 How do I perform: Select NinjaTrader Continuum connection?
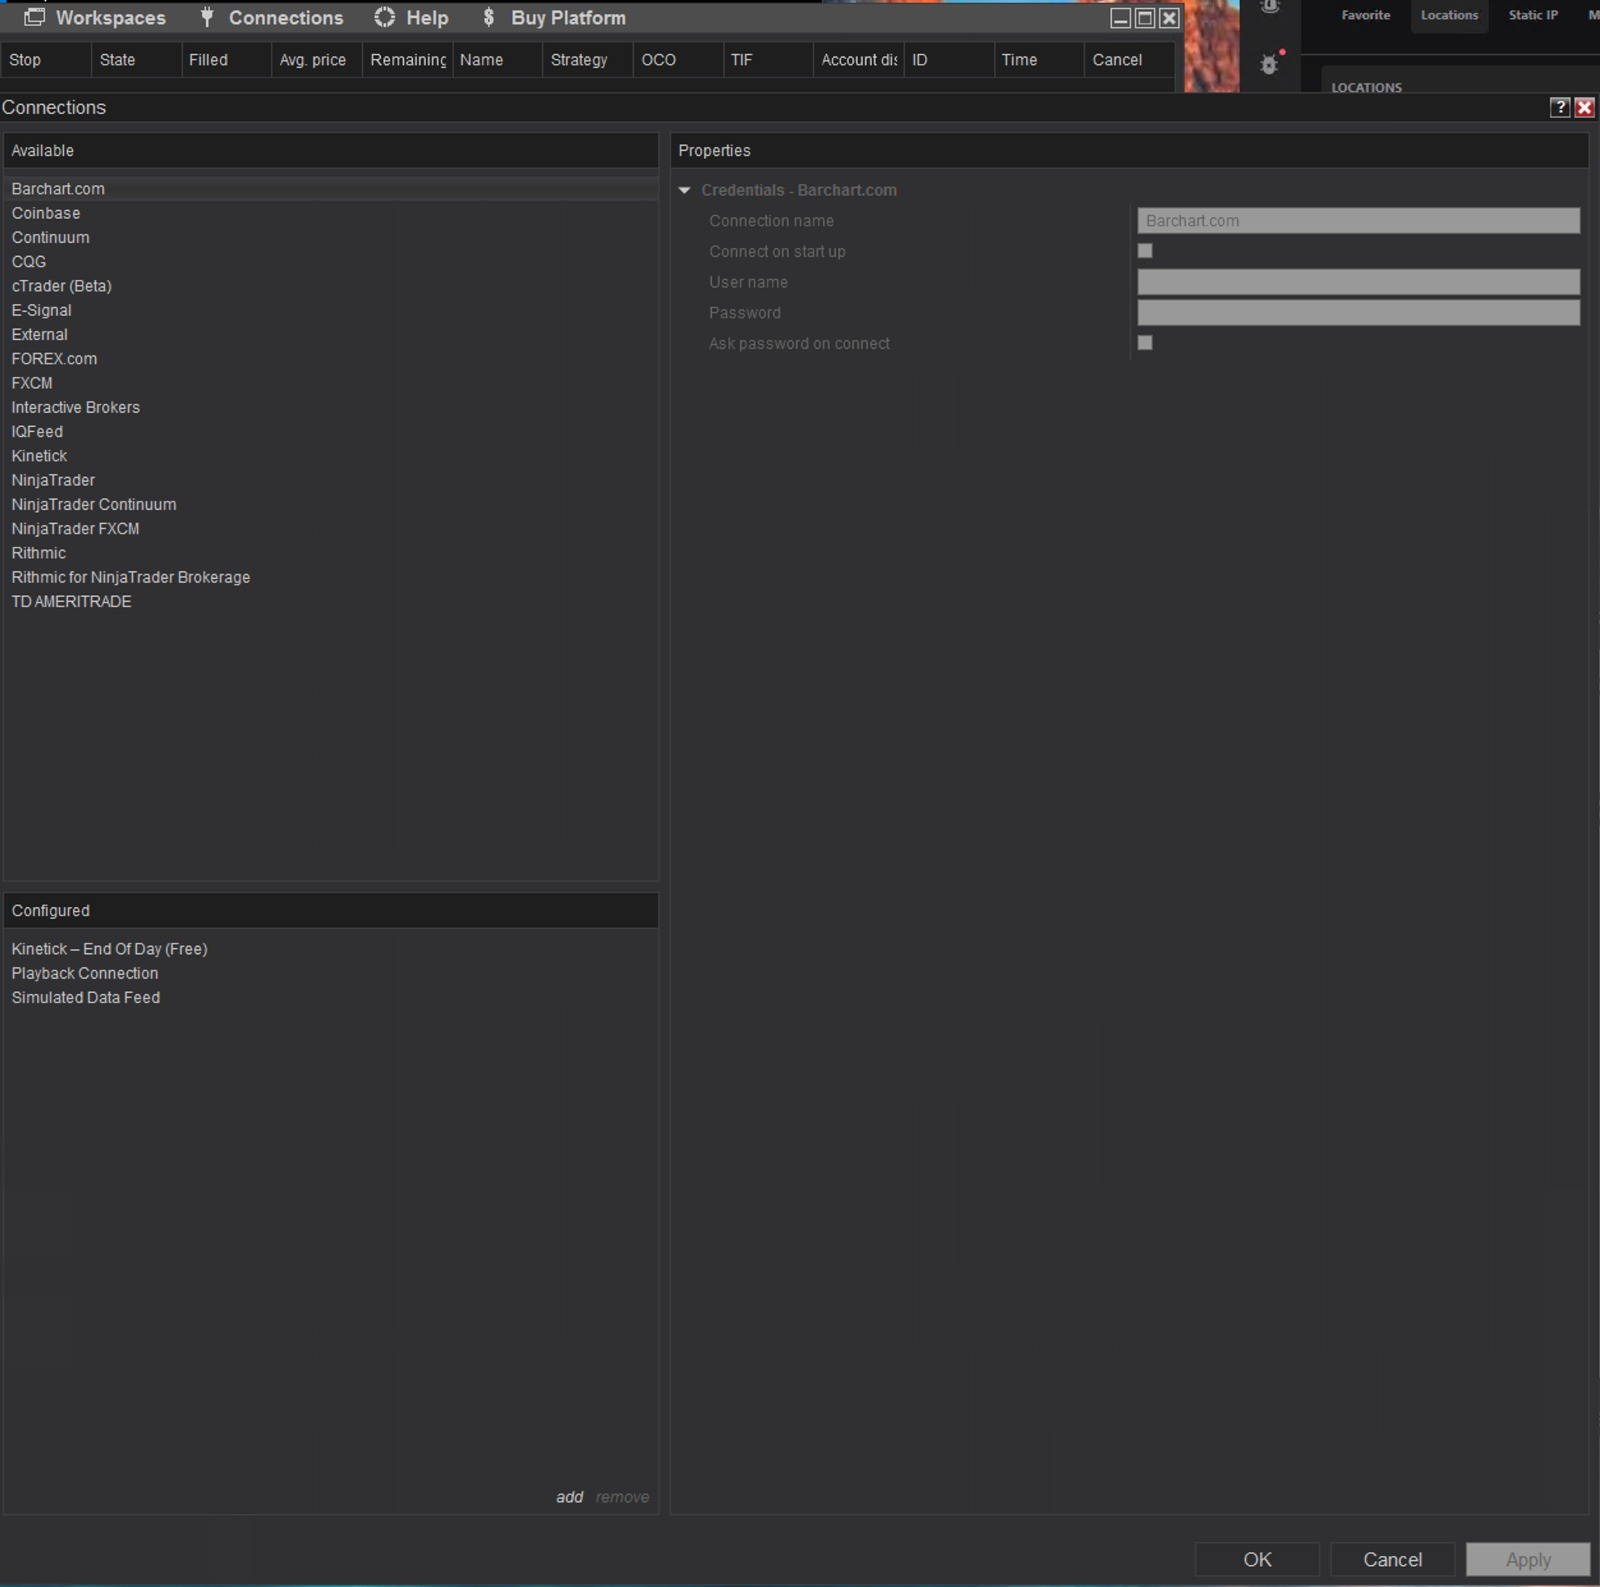pos(331,504)
